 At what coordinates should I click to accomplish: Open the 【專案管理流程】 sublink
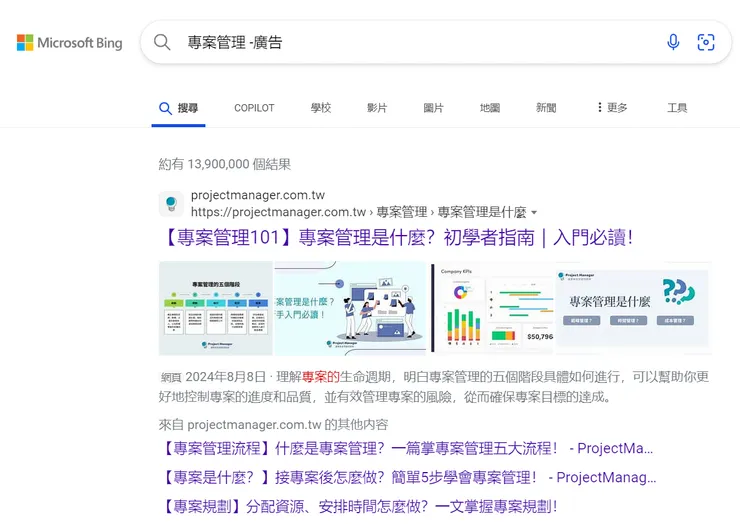click(408, 448)
